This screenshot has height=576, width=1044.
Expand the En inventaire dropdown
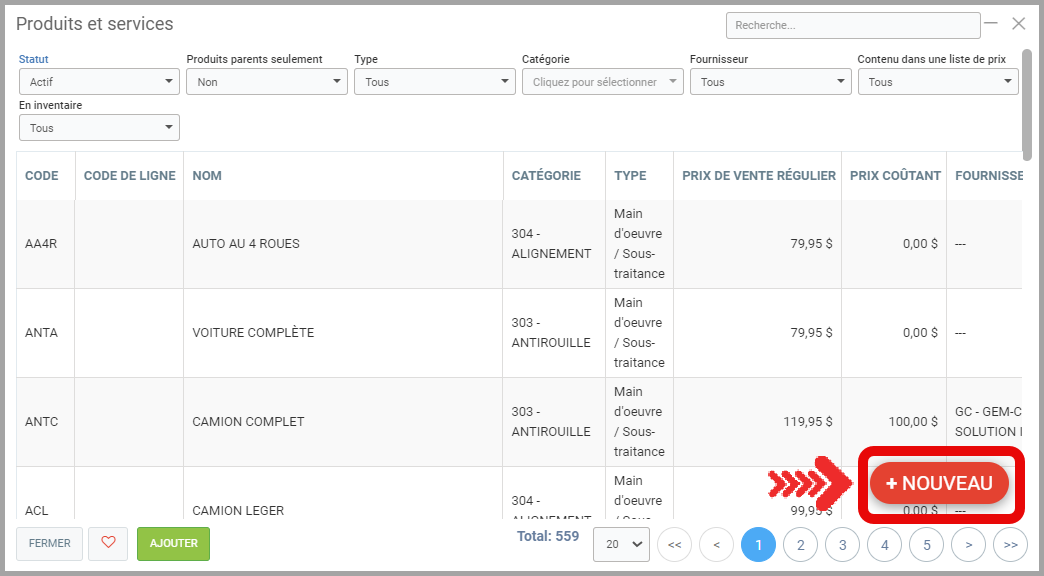(x=99, y=128)
